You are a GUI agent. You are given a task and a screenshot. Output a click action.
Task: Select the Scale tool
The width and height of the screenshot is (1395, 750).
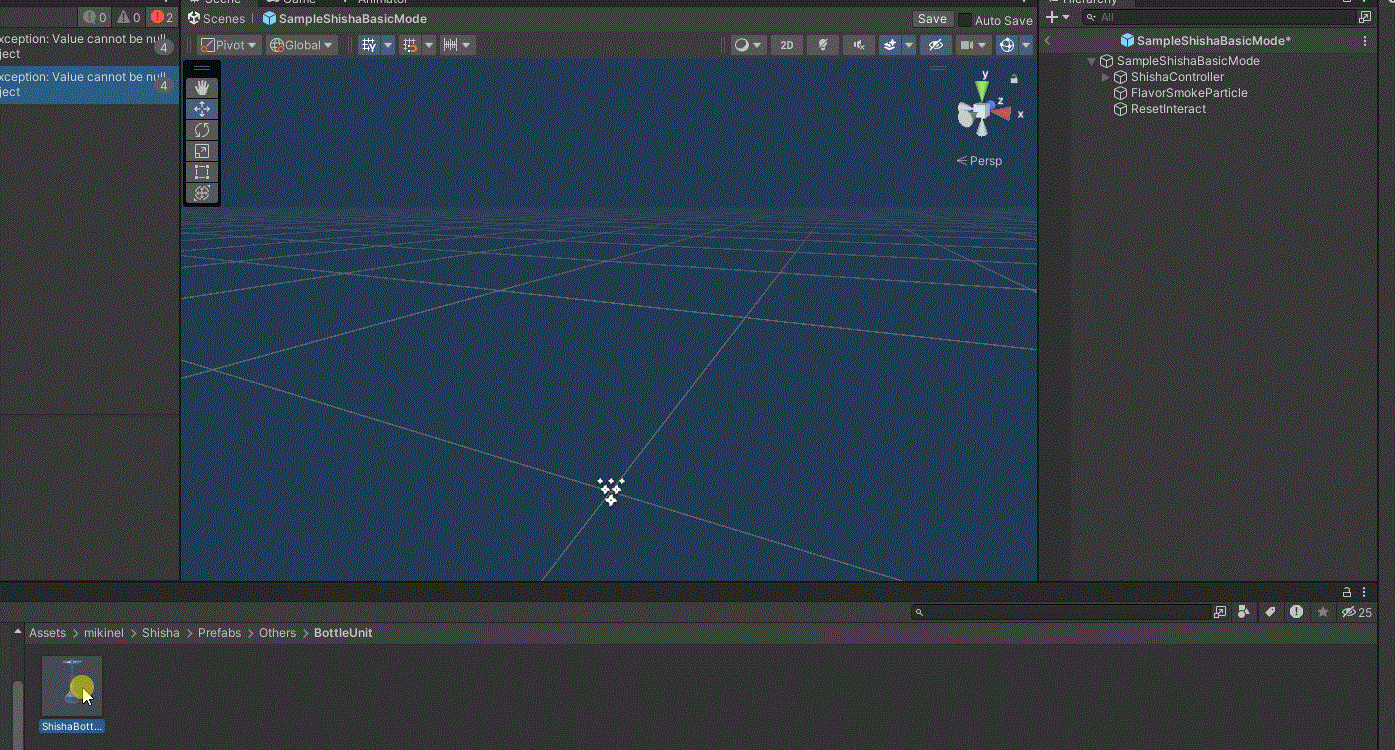tap(202, 151)
